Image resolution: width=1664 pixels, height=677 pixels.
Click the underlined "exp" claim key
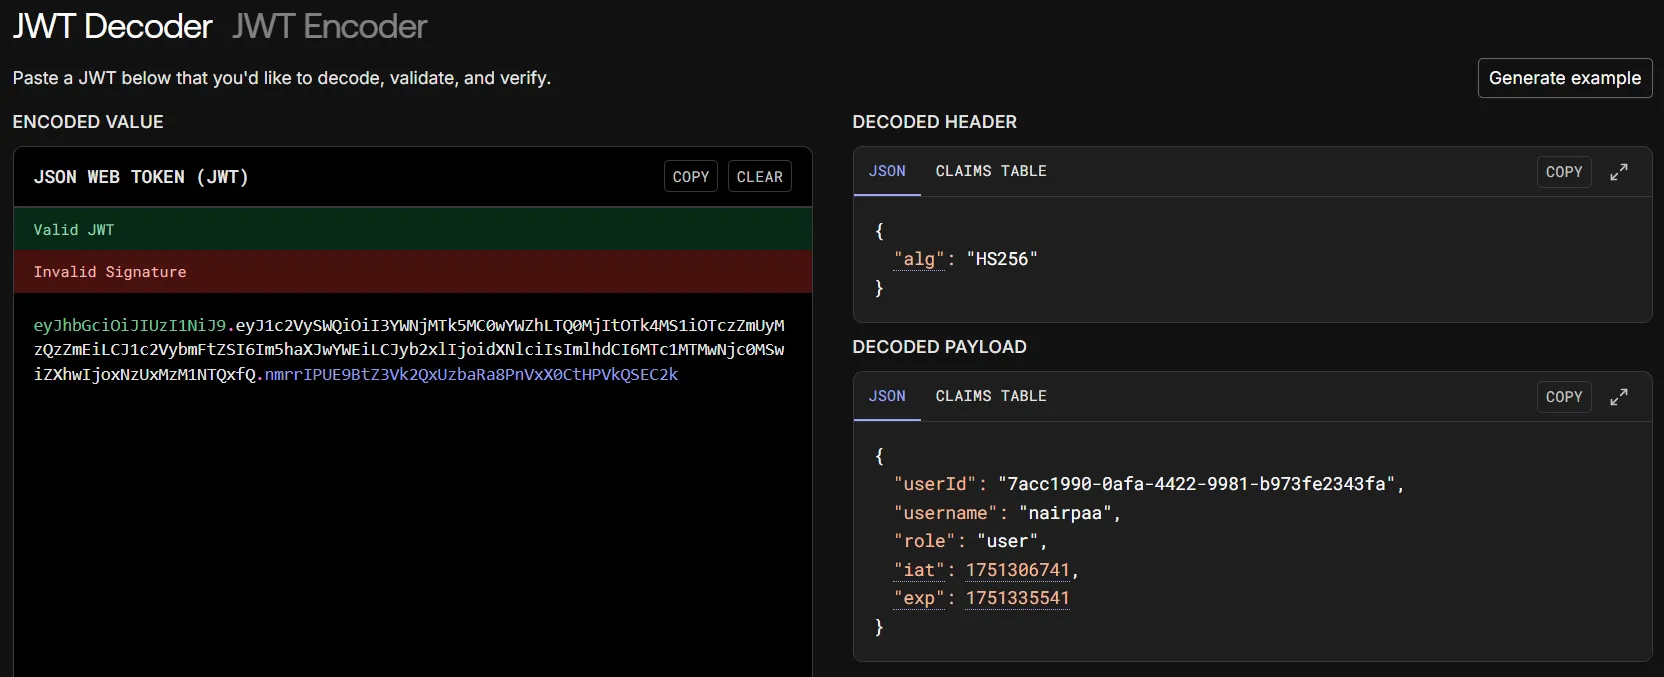coord(919,598)
